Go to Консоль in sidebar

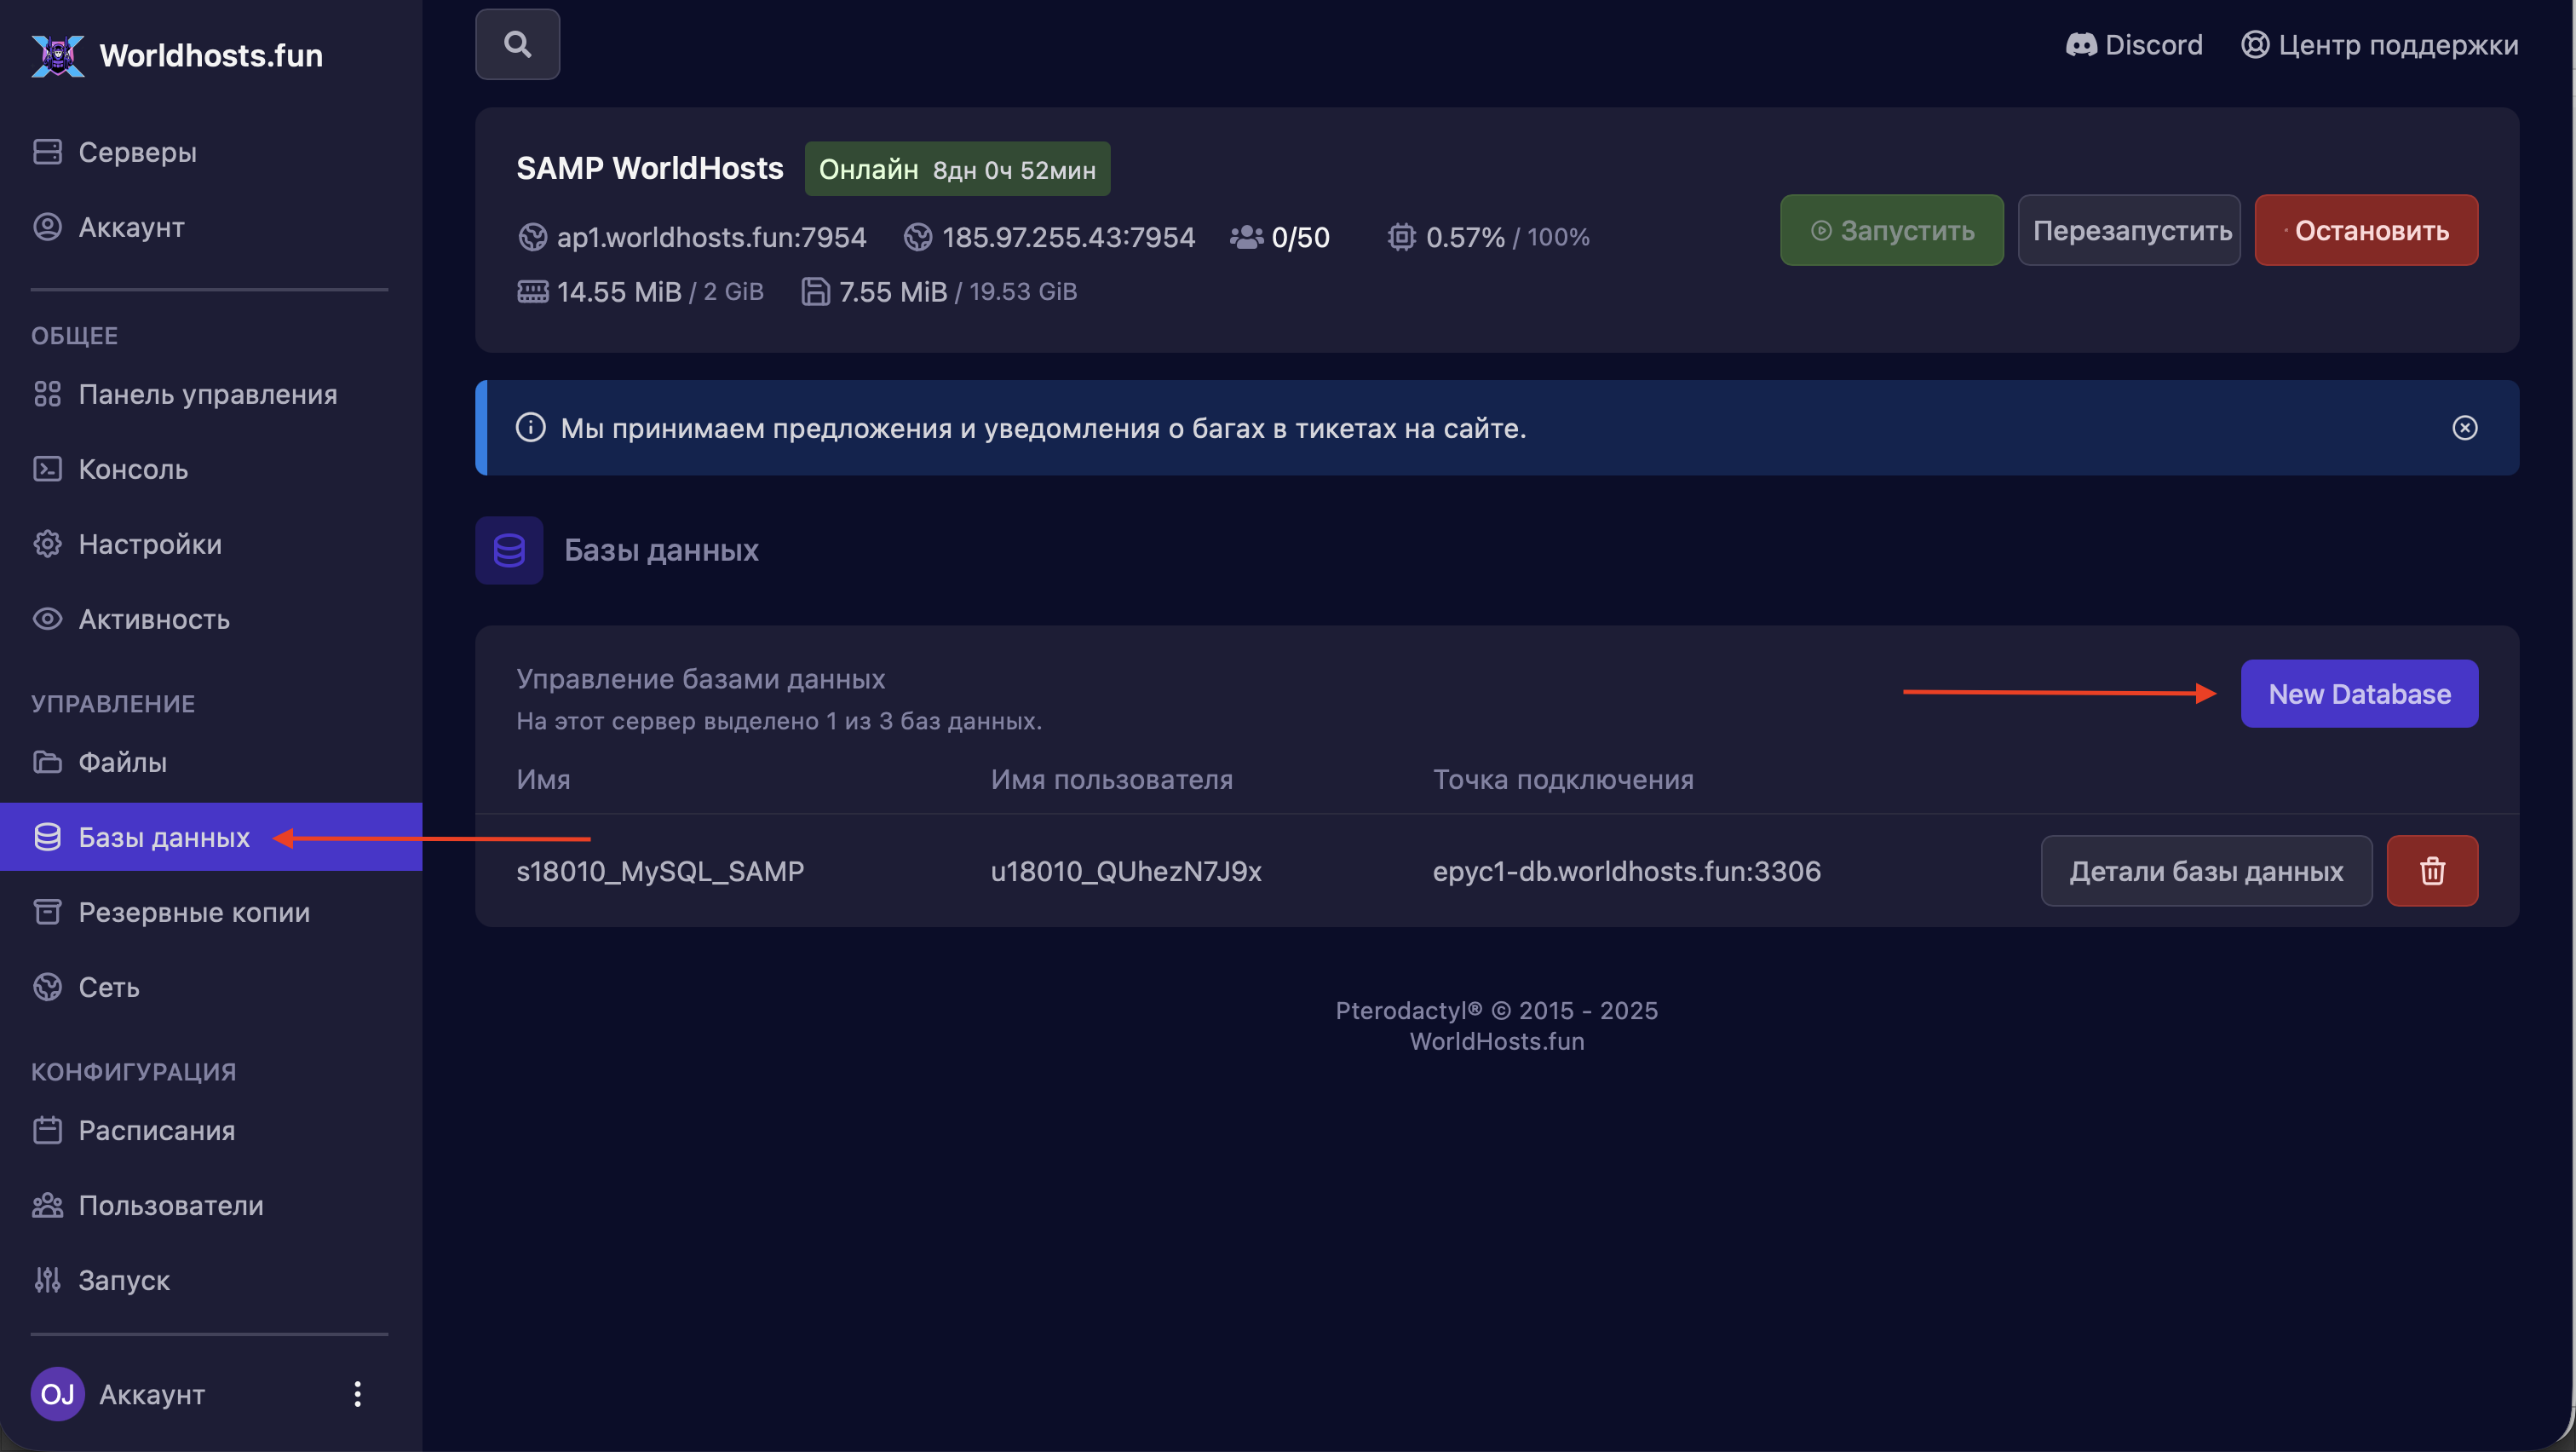[133, 469]
